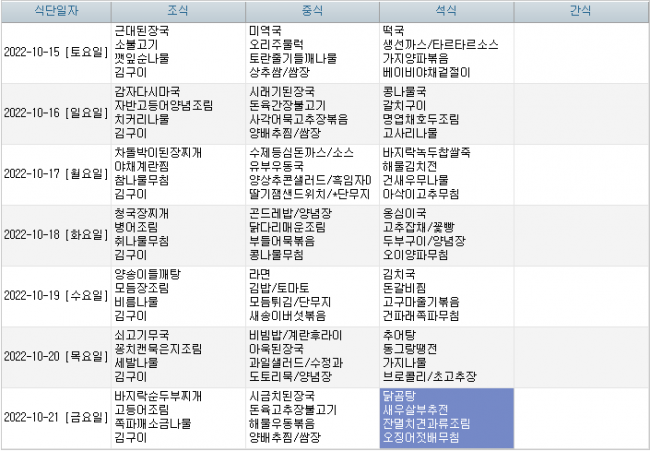The width and height of the screenshot is (650, 451).
Task: Click the 2022-10-18 [화요일] date cell
Action: [x=55, y=235]
